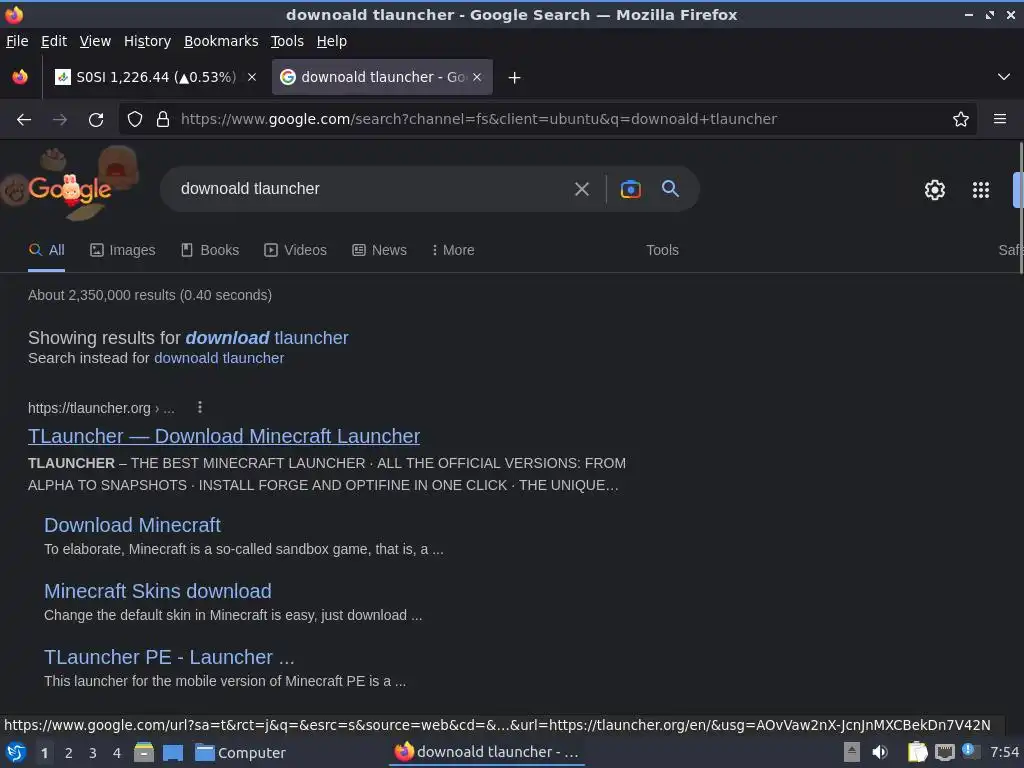This screenshot has width=1024, height=768.
Task: Open the tracking protection shield icon
Action: (x=135, y=119)
